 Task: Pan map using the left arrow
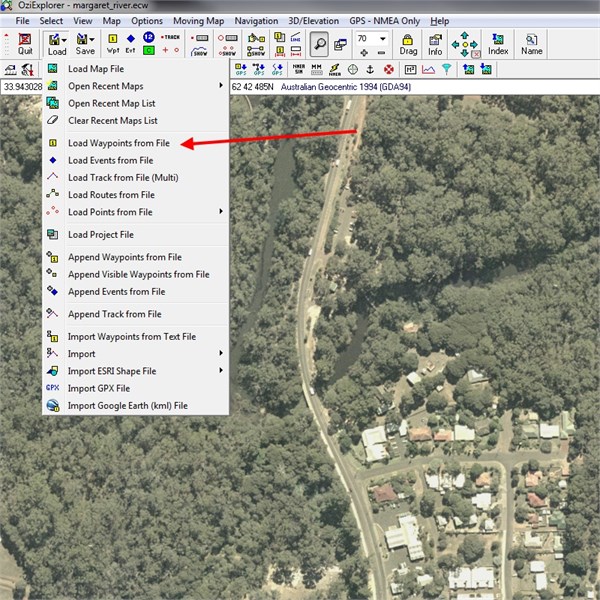[x=455, y=45]
